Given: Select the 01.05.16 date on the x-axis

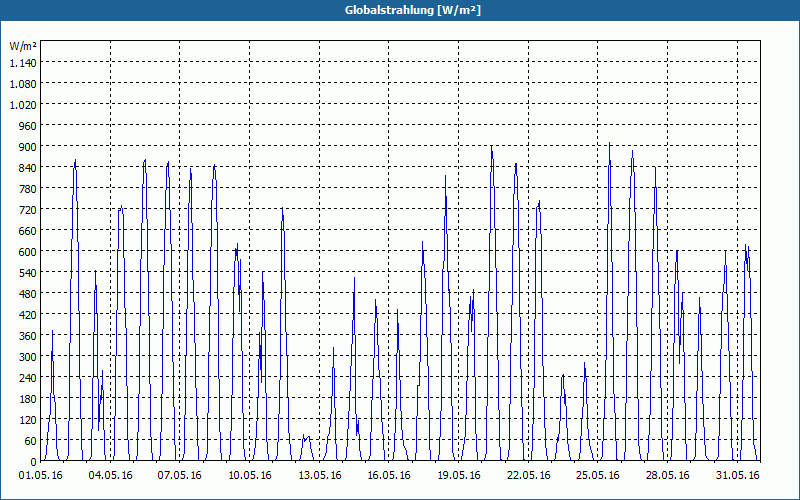Looking at the screenshot, I should point(40,476).
